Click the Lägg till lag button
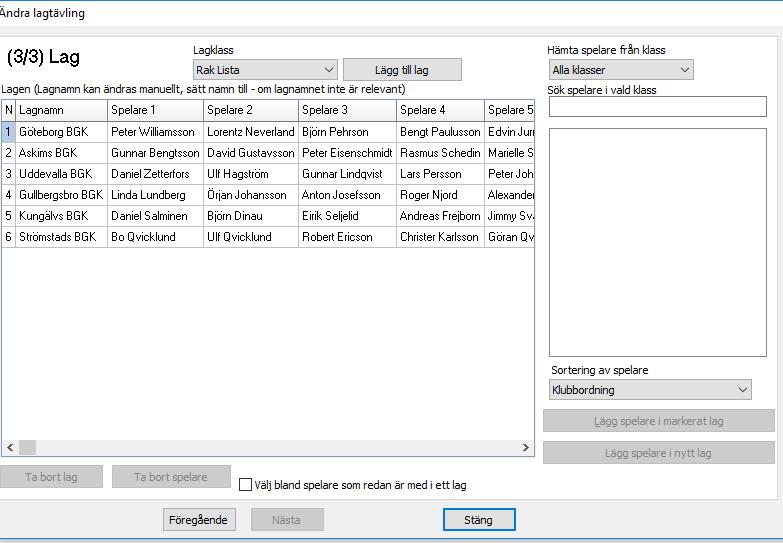Viewport: 783px width, 543px height. [402, 70]
